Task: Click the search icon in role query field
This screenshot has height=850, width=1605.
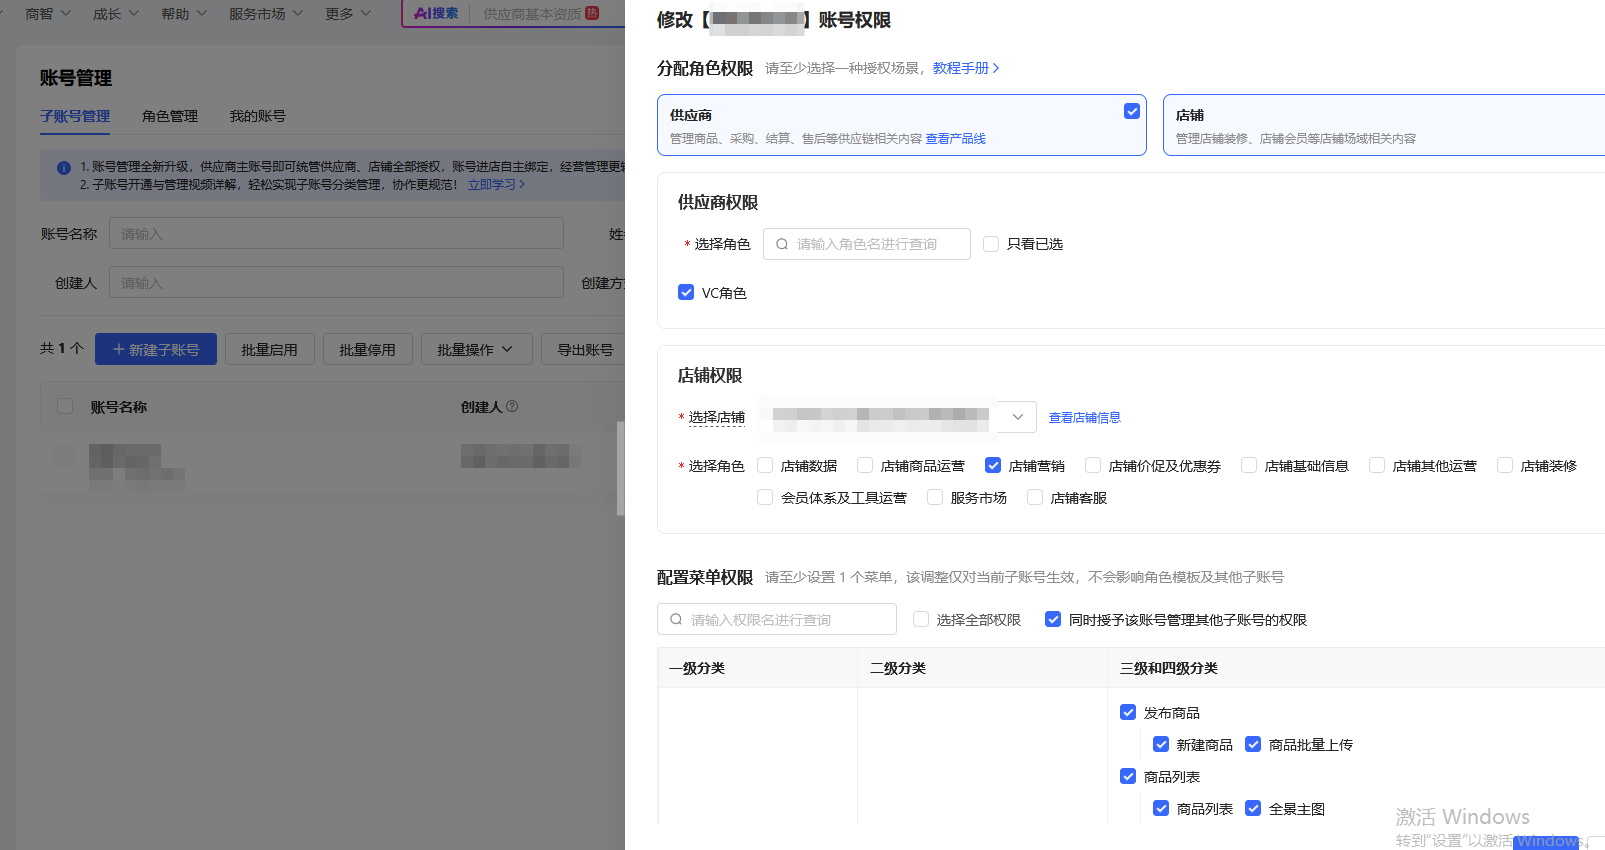Action: pos(782,244)
